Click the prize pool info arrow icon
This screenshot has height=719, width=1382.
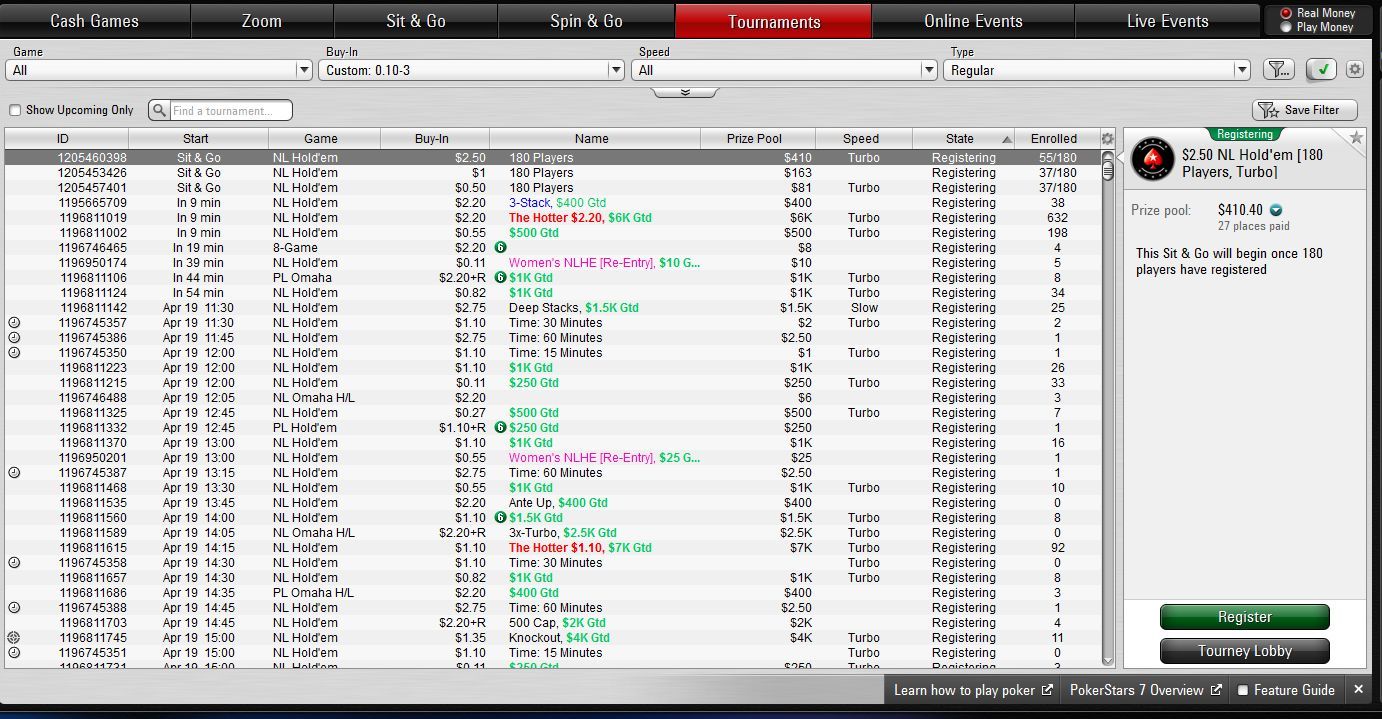click(1276, 210)
